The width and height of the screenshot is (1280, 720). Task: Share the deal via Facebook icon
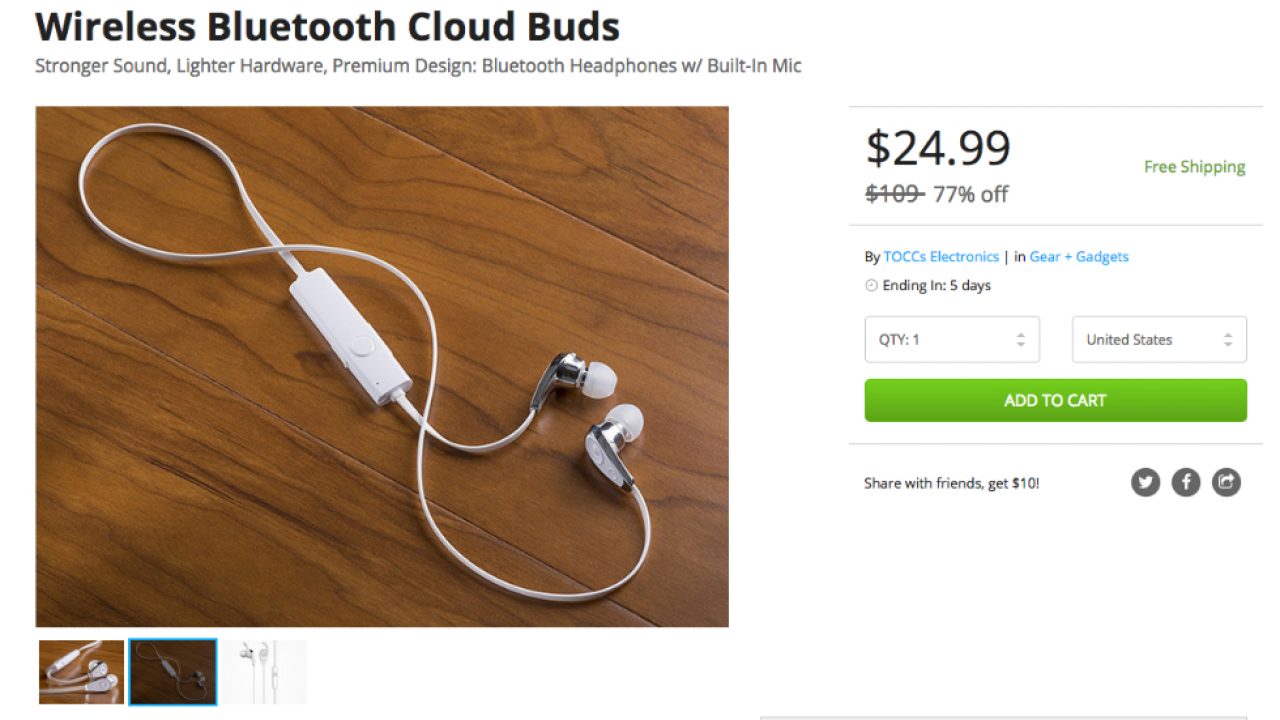click(1185, 483)
